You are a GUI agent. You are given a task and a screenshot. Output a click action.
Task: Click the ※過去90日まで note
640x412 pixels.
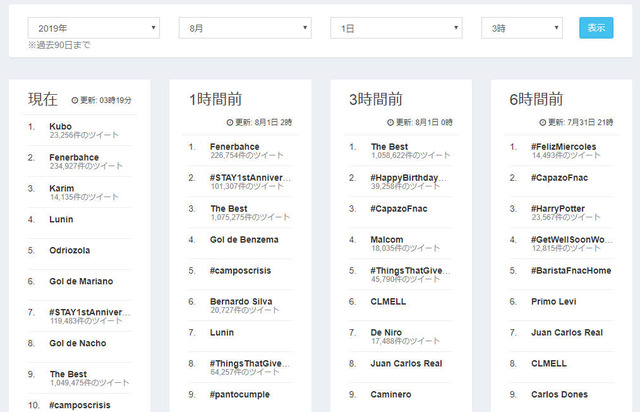pos(59,45)
